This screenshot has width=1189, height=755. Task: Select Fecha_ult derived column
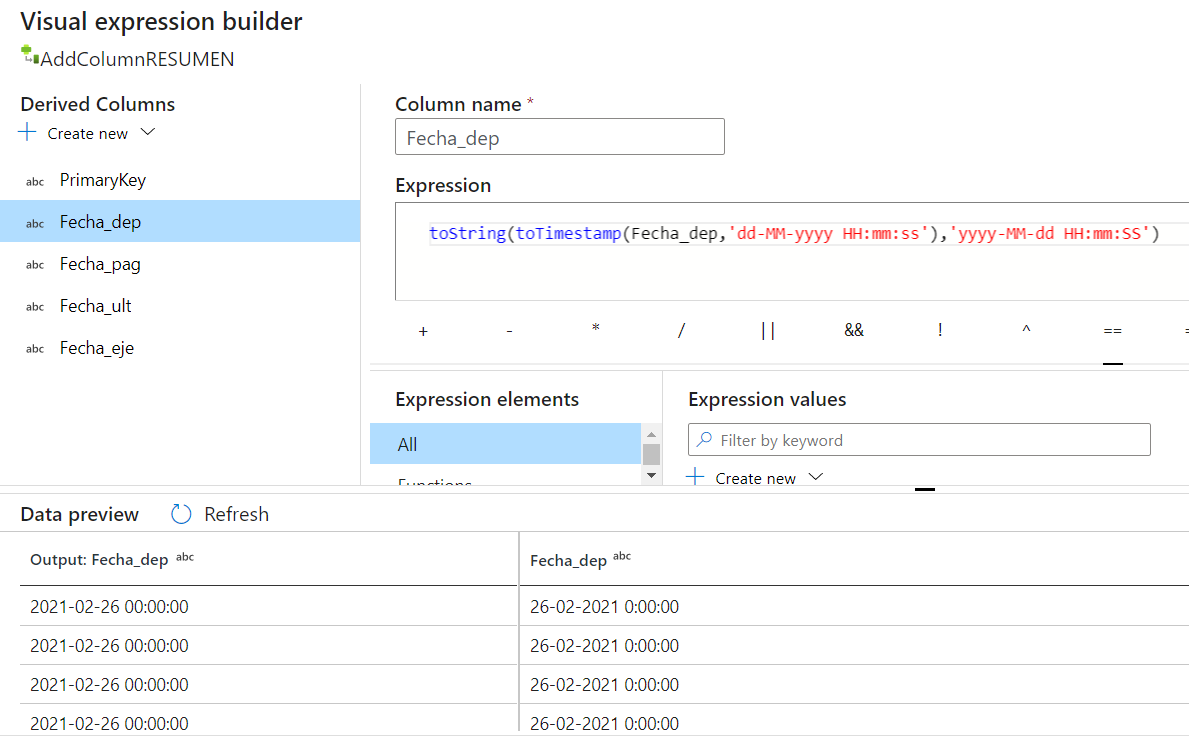[180, 306]
